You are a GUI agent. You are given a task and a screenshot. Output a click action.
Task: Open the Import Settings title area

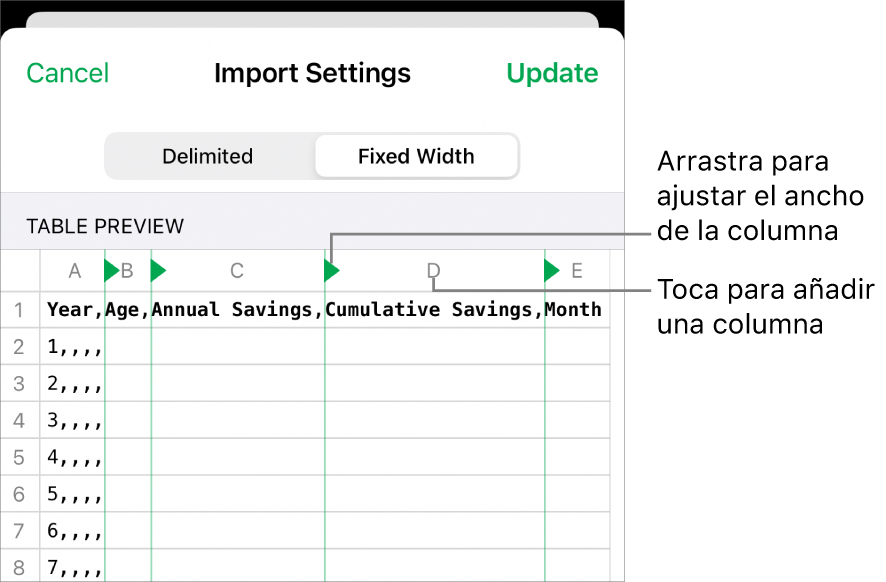311,72
